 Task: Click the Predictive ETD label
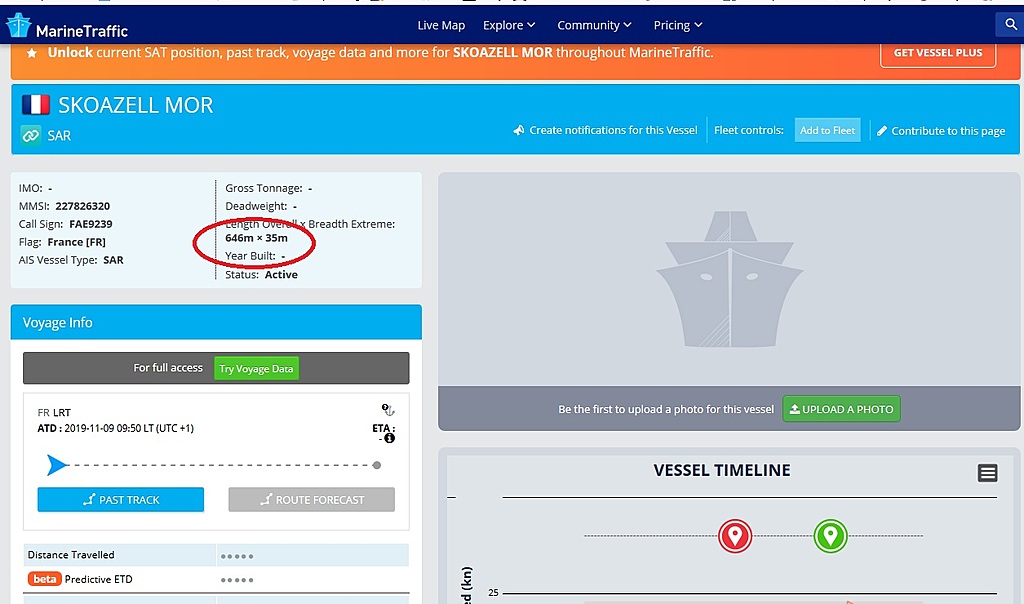coord(99,579)
